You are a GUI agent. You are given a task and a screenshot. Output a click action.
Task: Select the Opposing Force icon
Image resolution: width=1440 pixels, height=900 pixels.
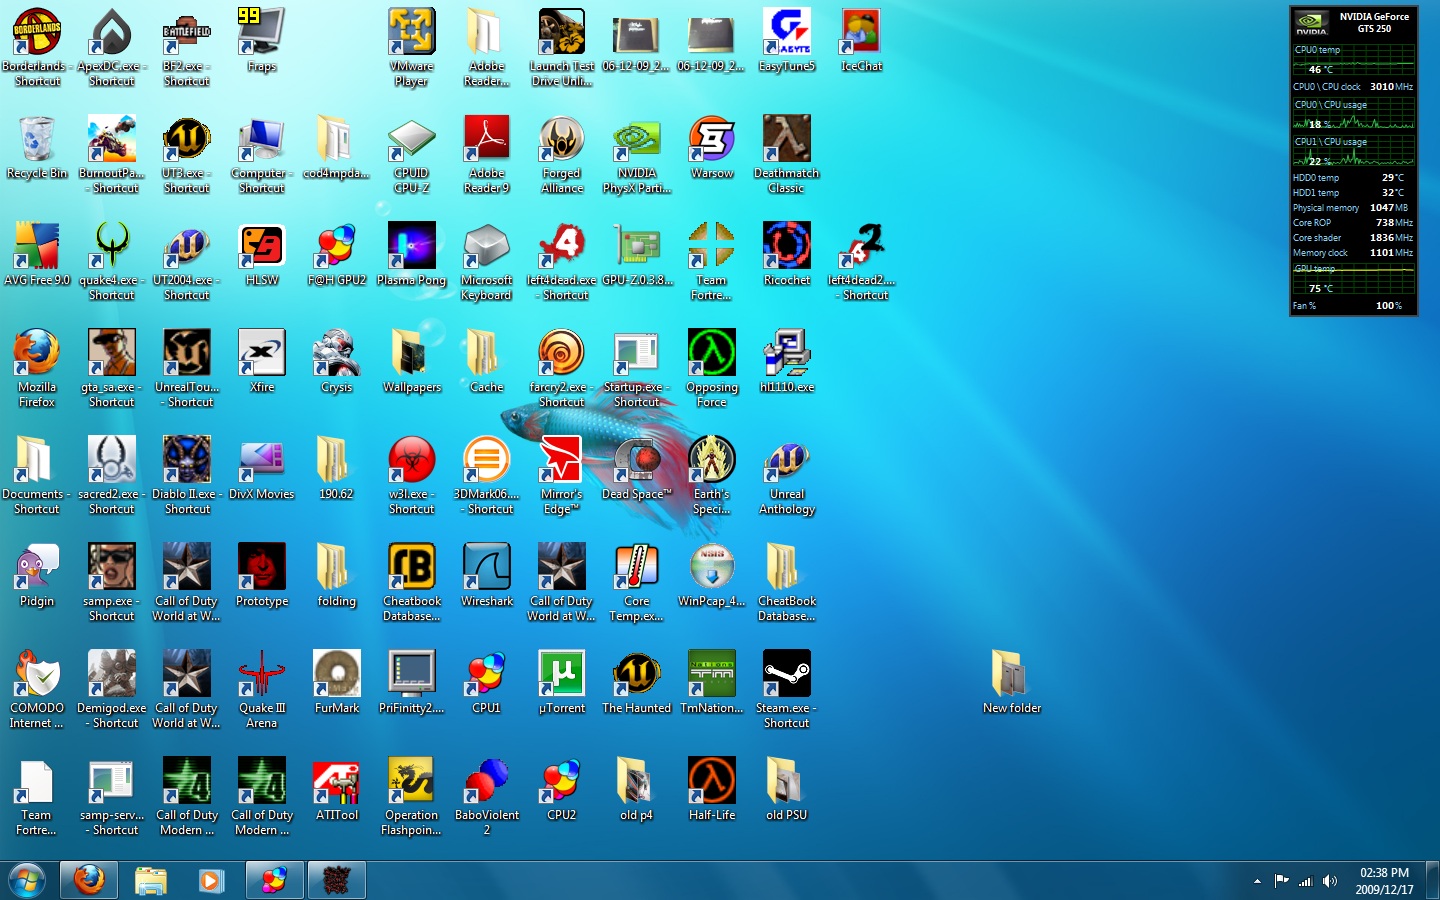pyautogui.click(x=712, y=353)
